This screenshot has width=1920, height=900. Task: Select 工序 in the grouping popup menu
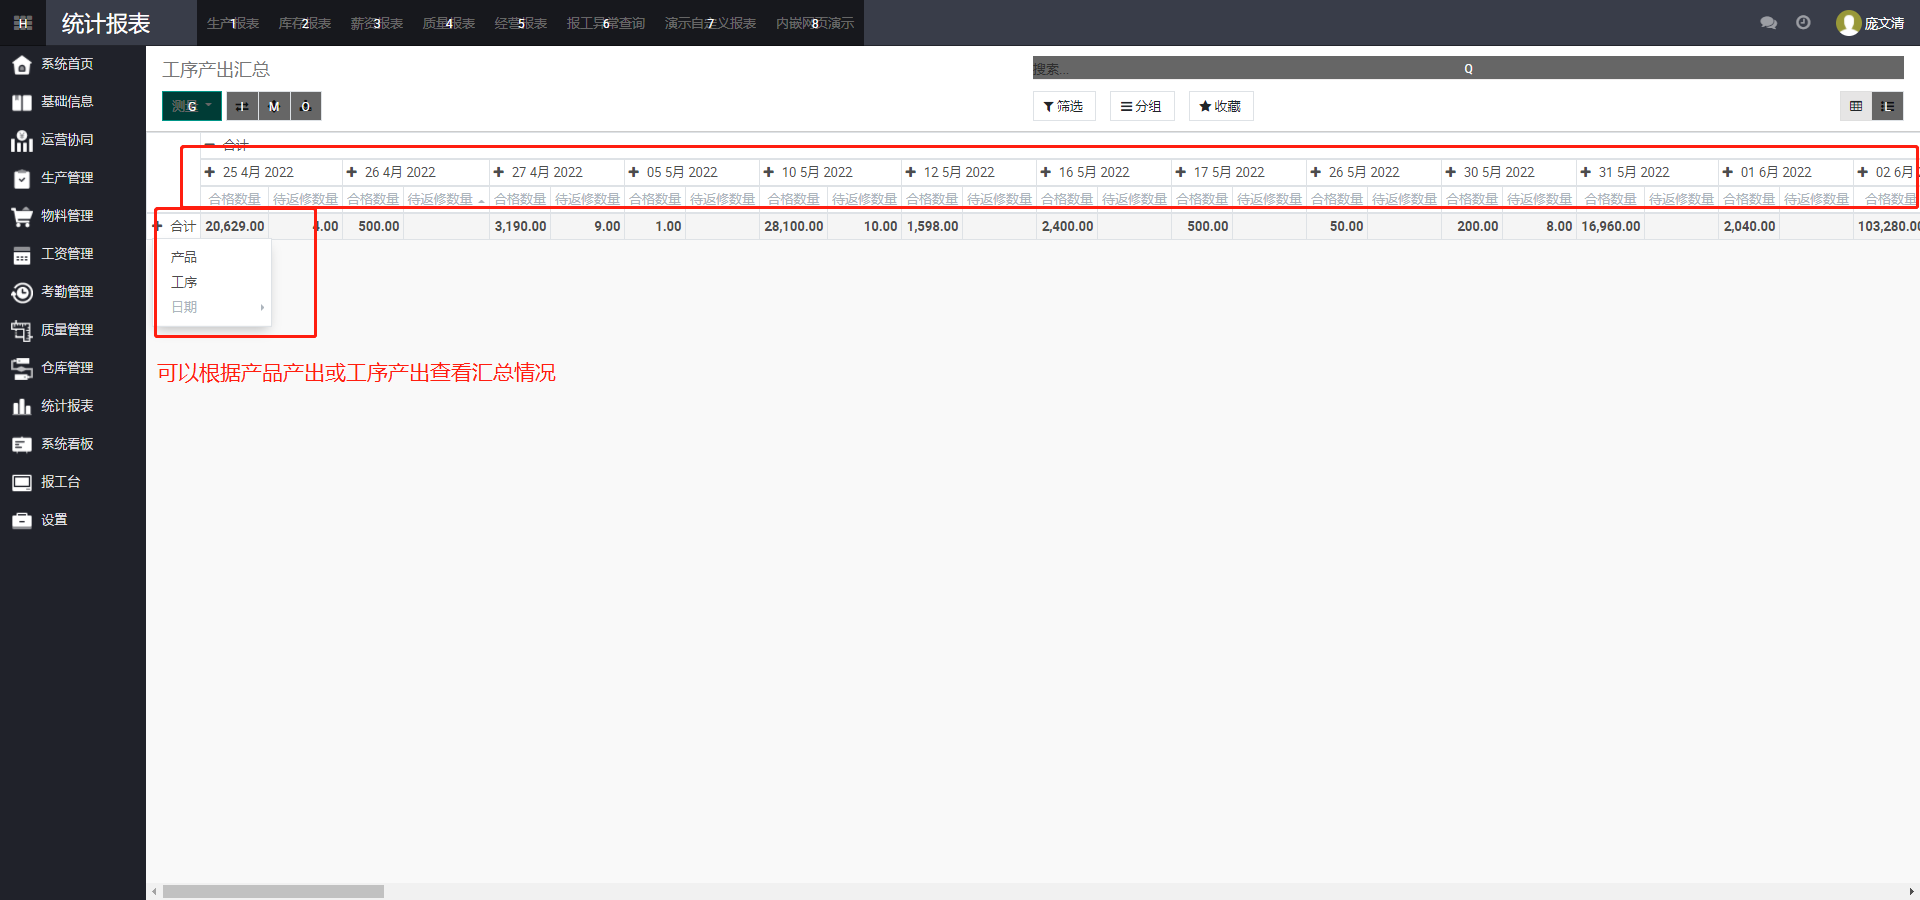point(184,282)
